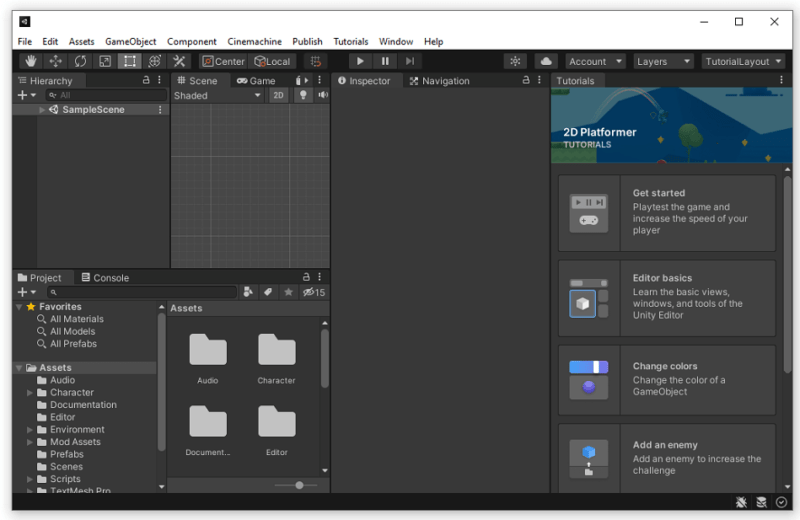This screenshot has height=520, width=800.
Task: Select the Rect tool
Action: 130,61
